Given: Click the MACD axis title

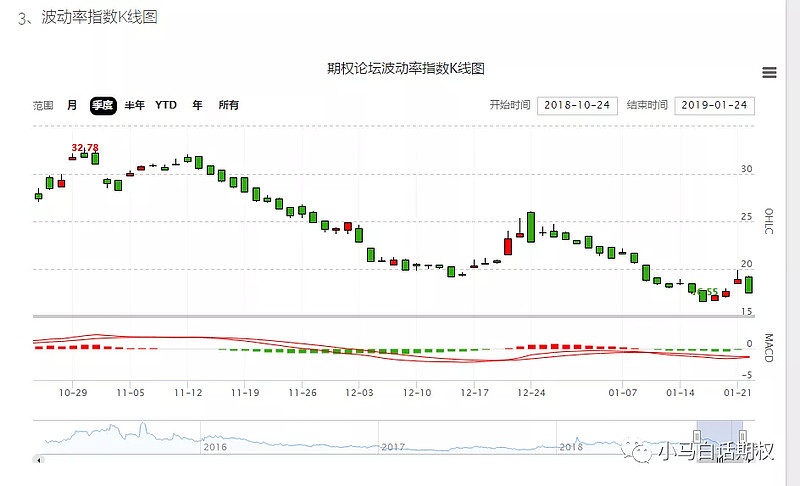Looking at the screenshot, I should [x=769, y=348].
